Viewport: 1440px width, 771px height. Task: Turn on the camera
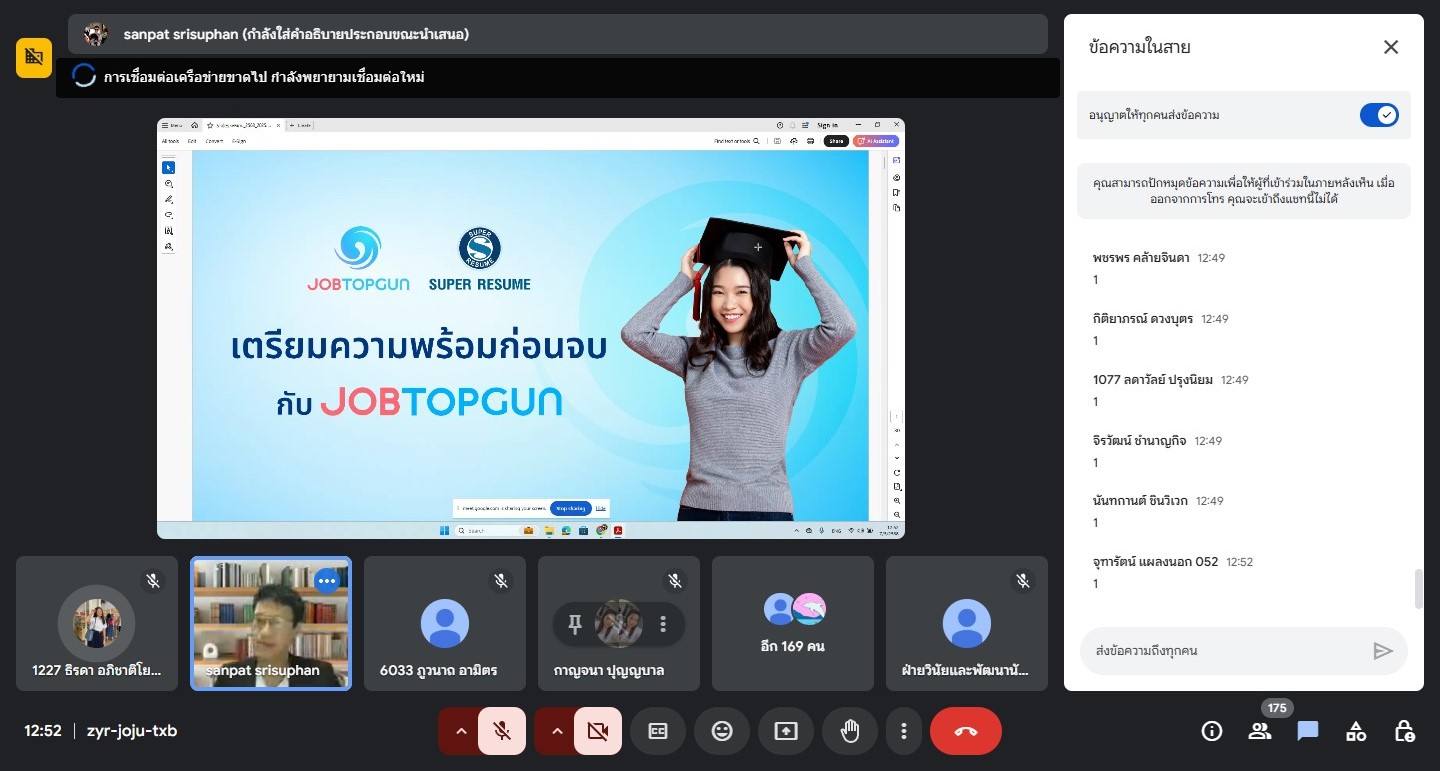point(598,731)
